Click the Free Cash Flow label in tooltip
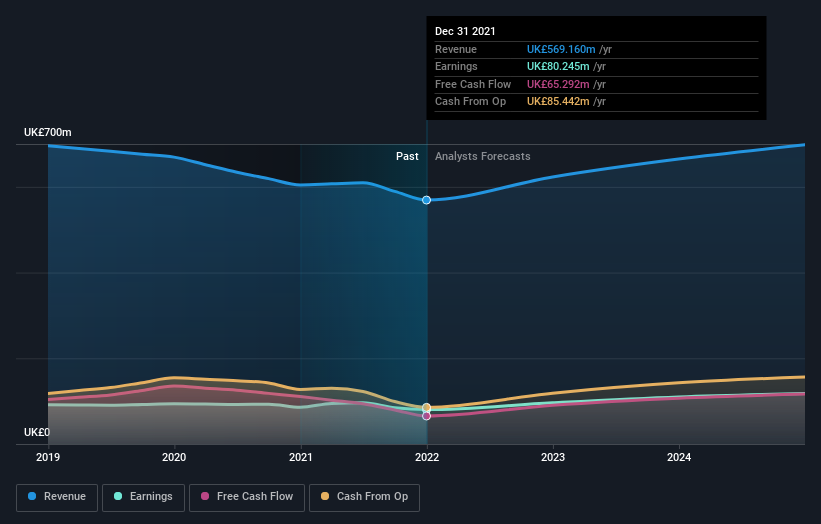Image resolution: width=821 pixels, height=524 pixels. [473, 84]
